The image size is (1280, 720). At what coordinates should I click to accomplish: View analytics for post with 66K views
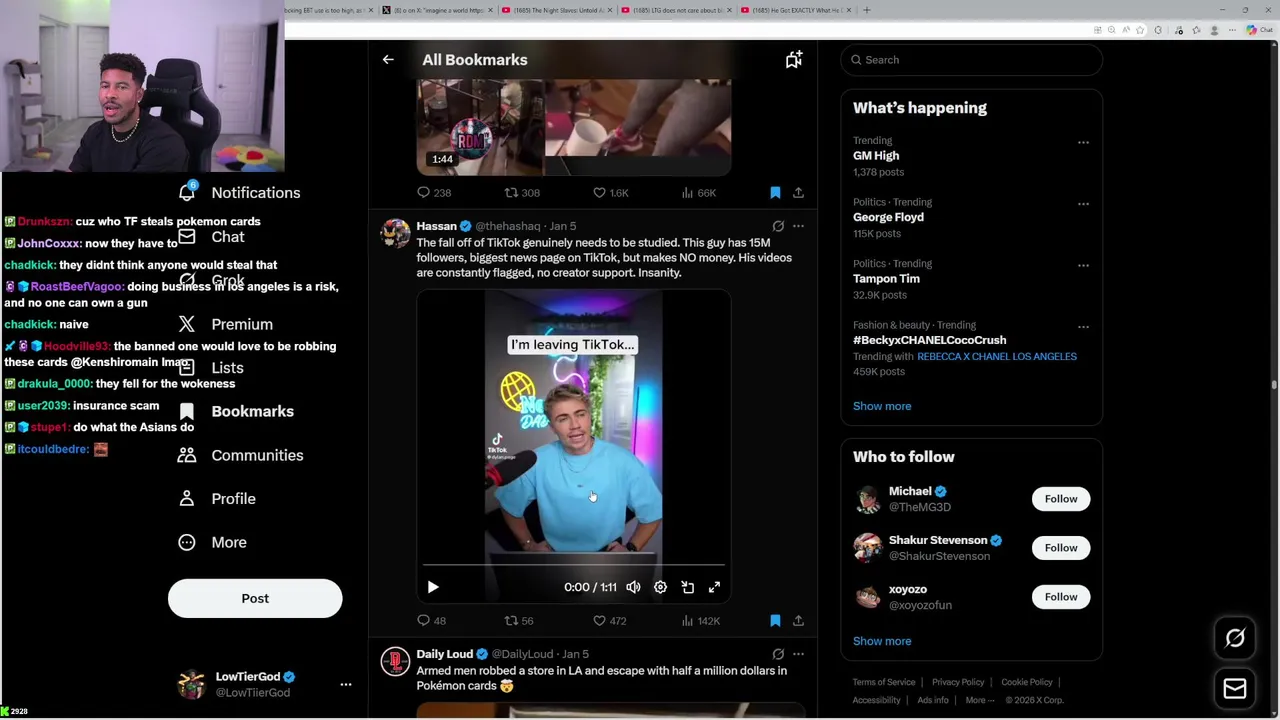click(698, 193)
